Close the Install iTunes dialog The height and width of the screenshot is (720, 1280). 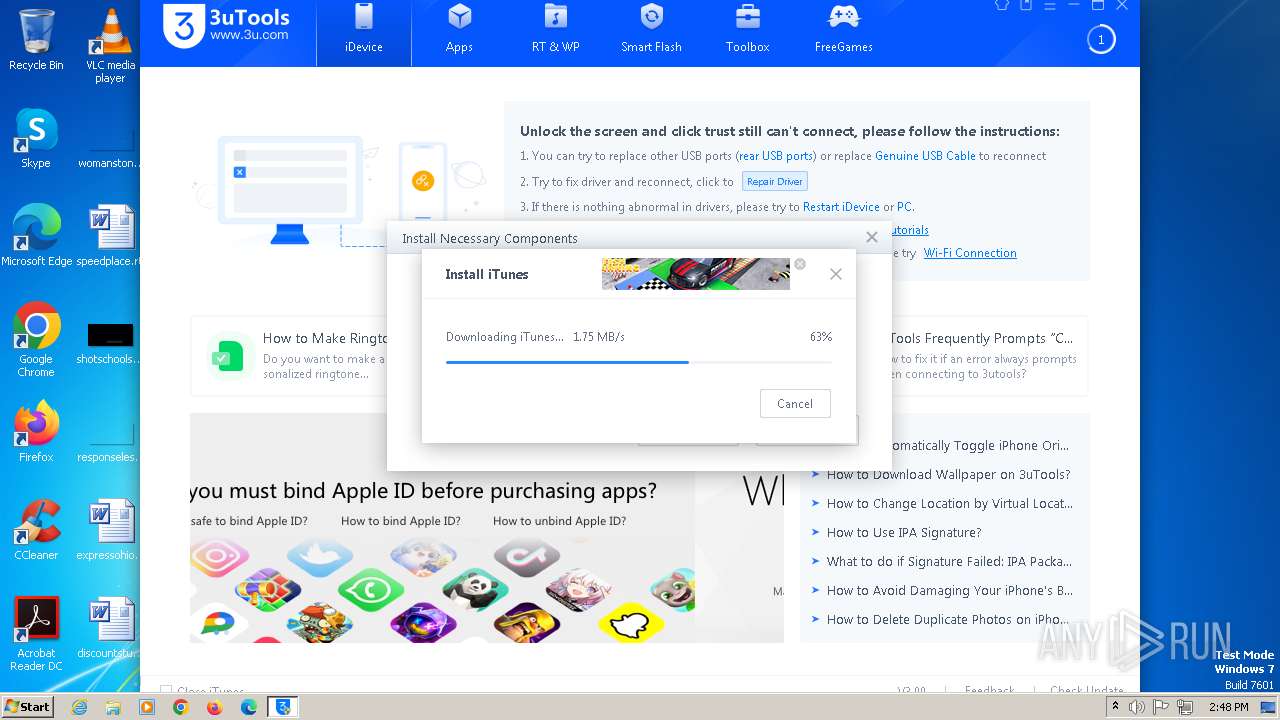(x=836, y=274)
